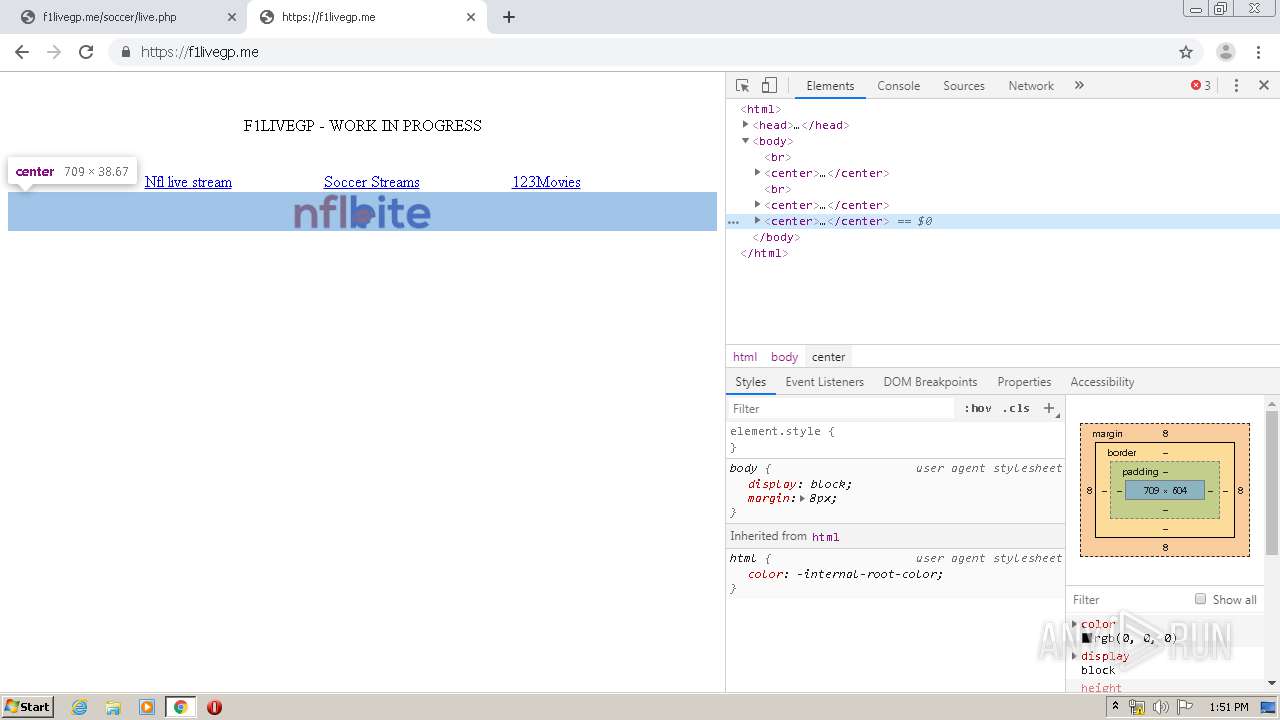This screenshot has height=720, width=1280.
Task: Select the html opening tag in the DOM tree
Action: coord(761,109)
